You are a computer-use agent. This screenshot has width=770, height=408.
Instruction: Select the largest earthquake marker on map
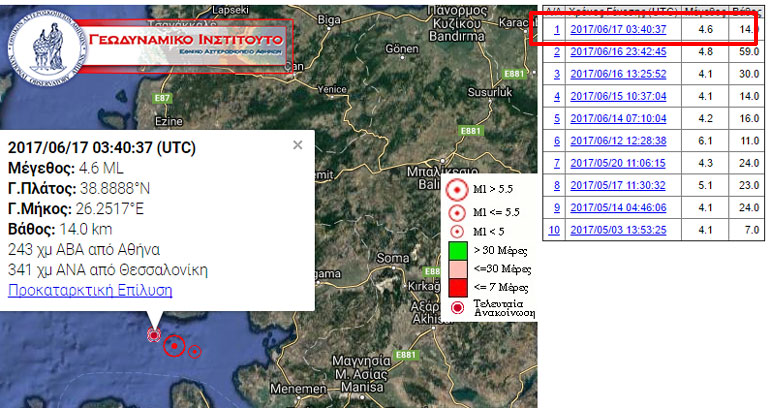(x=174, y=346)
